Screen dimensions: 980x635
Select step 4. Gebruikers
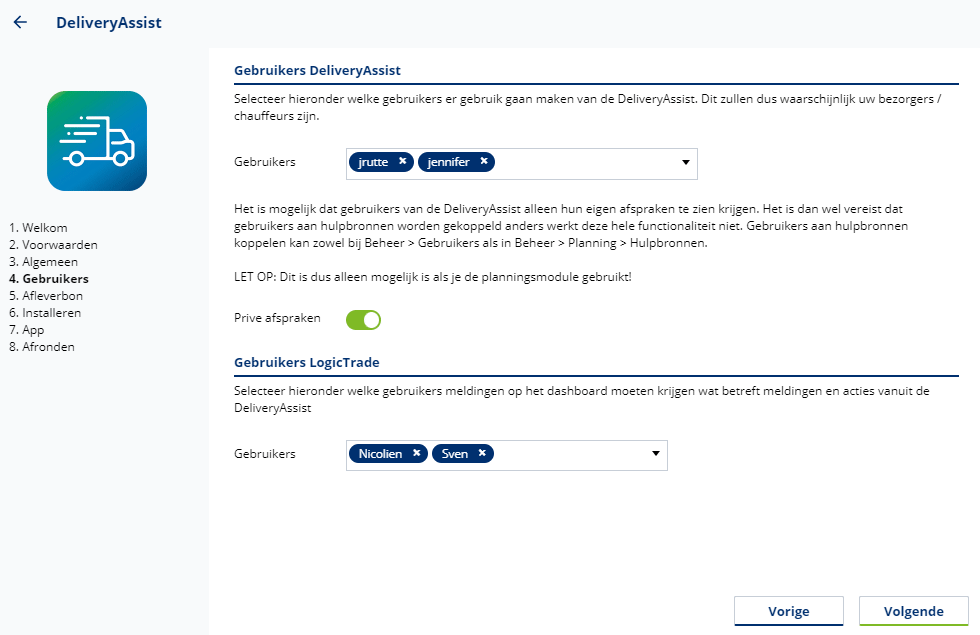pyautogui.click(x=49, y=279)
